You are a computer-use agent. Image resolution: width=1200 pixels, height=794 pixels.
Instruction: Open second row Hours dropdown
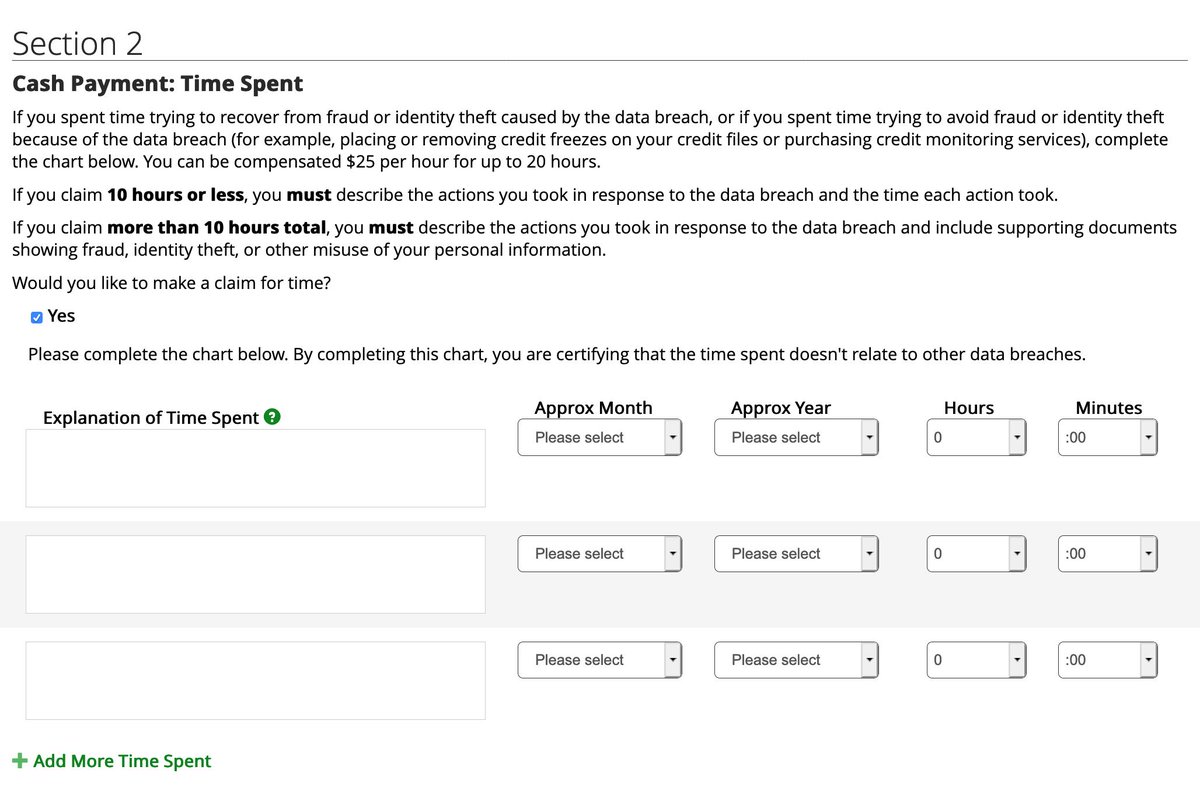point(977,554)
